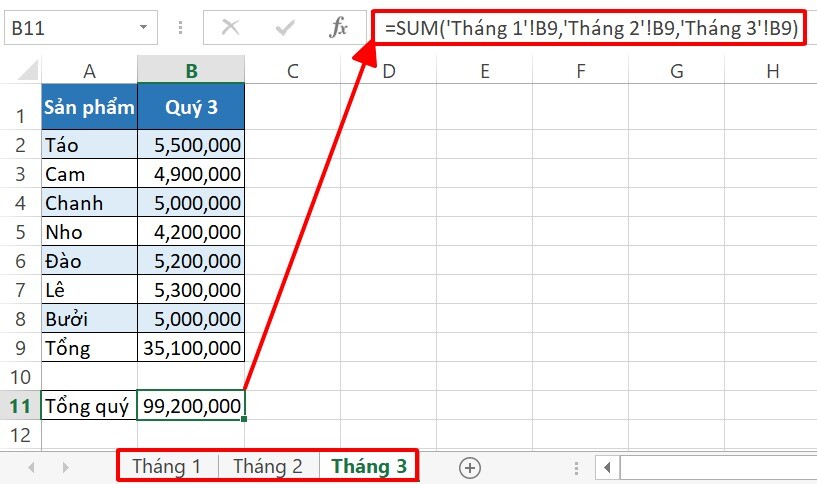Select row 5 header

20,231
